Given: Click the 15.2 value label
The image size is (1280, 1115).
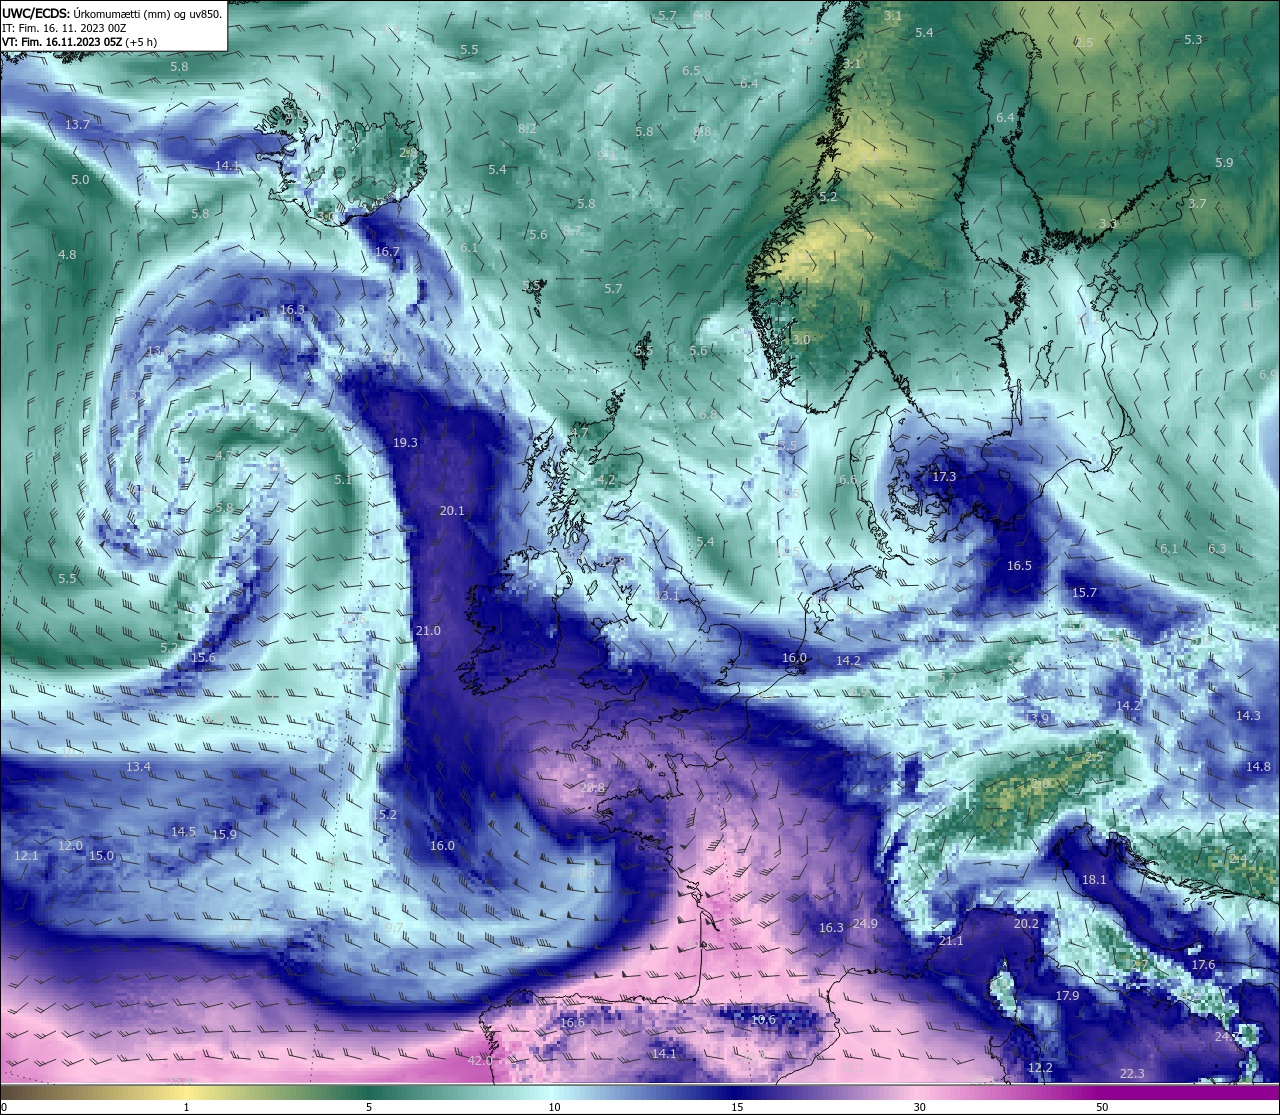Looking at the screenshot, I should [385, 815].
